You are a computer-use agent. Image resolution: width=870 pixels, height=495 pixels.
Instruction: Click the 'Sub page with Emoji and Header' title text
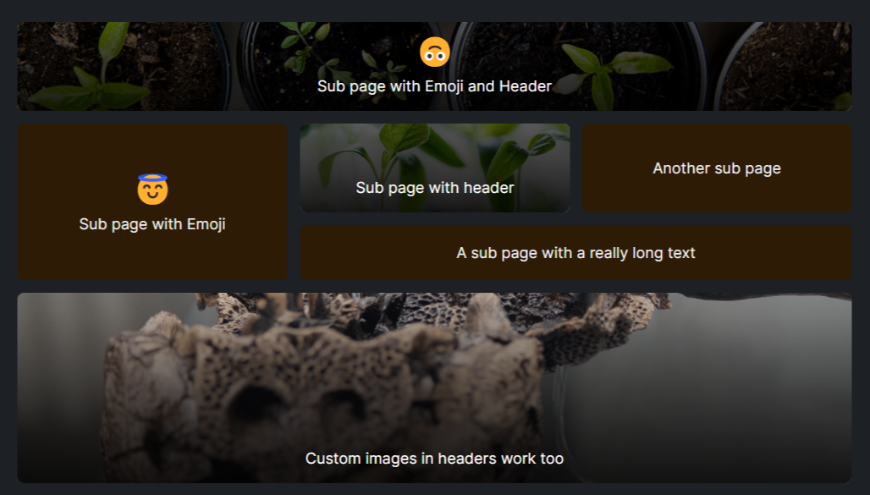click(x=434, y=87)
